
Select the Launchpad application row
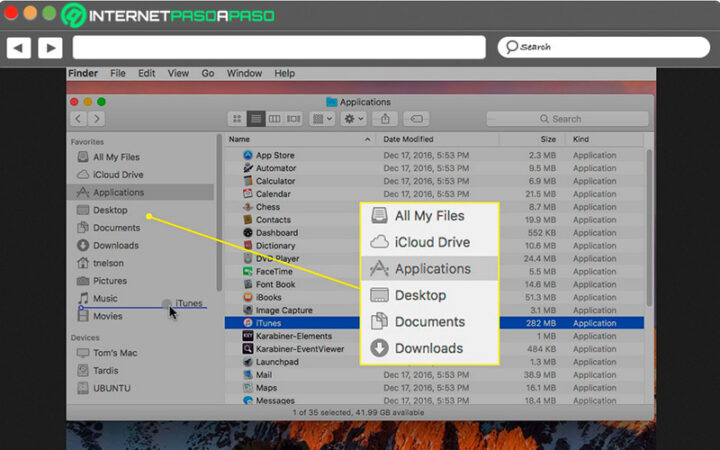click(434, 362)
